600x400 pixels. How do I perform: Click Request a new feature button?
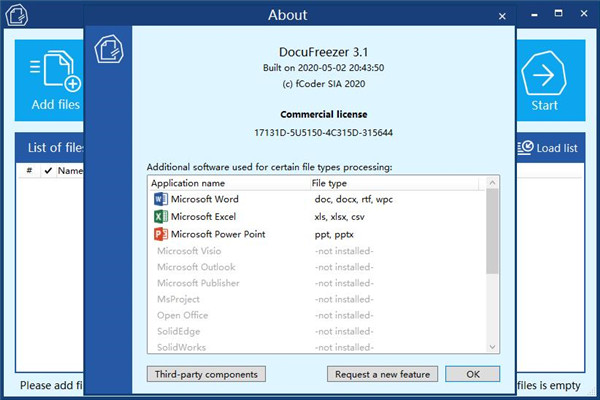click(382, 374)
